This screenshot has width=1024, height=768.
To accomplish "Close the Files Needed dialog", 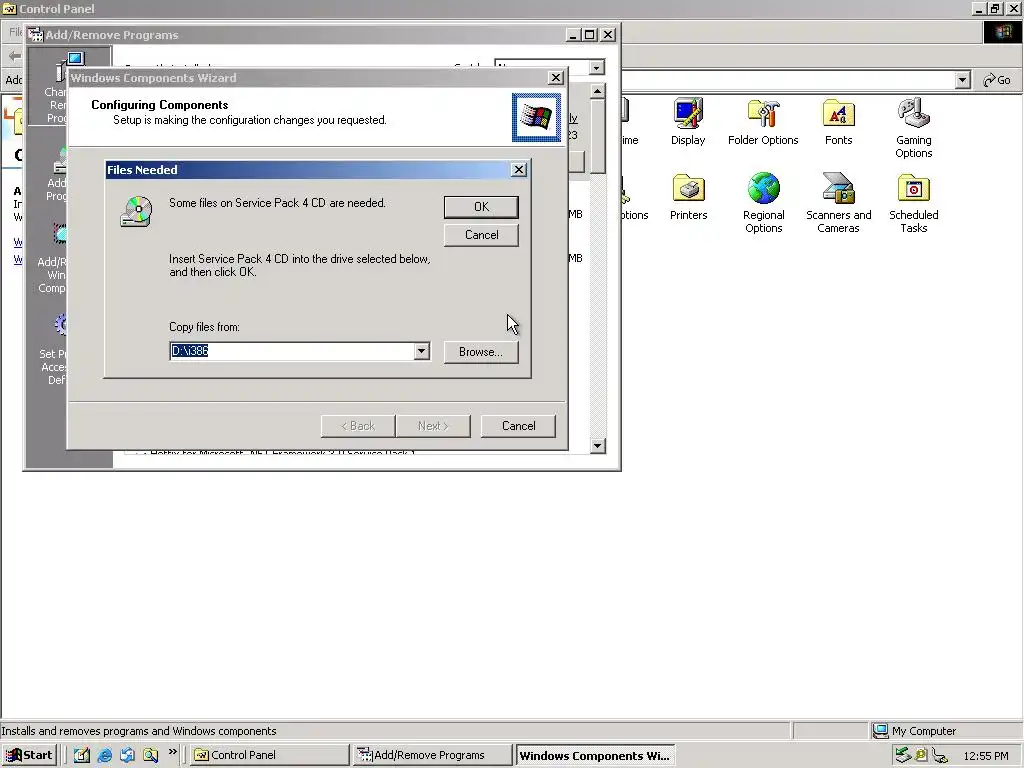I will click(519, 170).
